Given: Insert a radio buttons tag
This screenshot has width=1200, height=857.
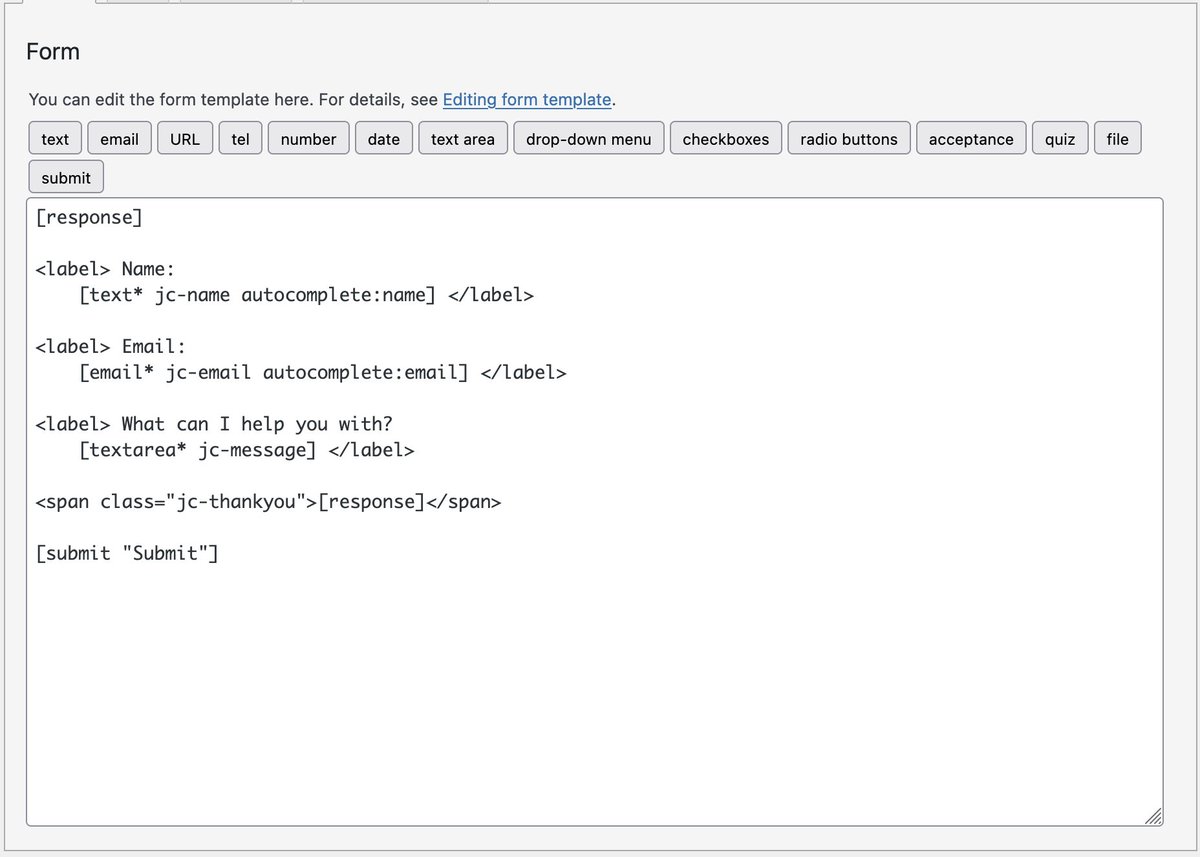Looking at the screenshot, I should (849, 139).
